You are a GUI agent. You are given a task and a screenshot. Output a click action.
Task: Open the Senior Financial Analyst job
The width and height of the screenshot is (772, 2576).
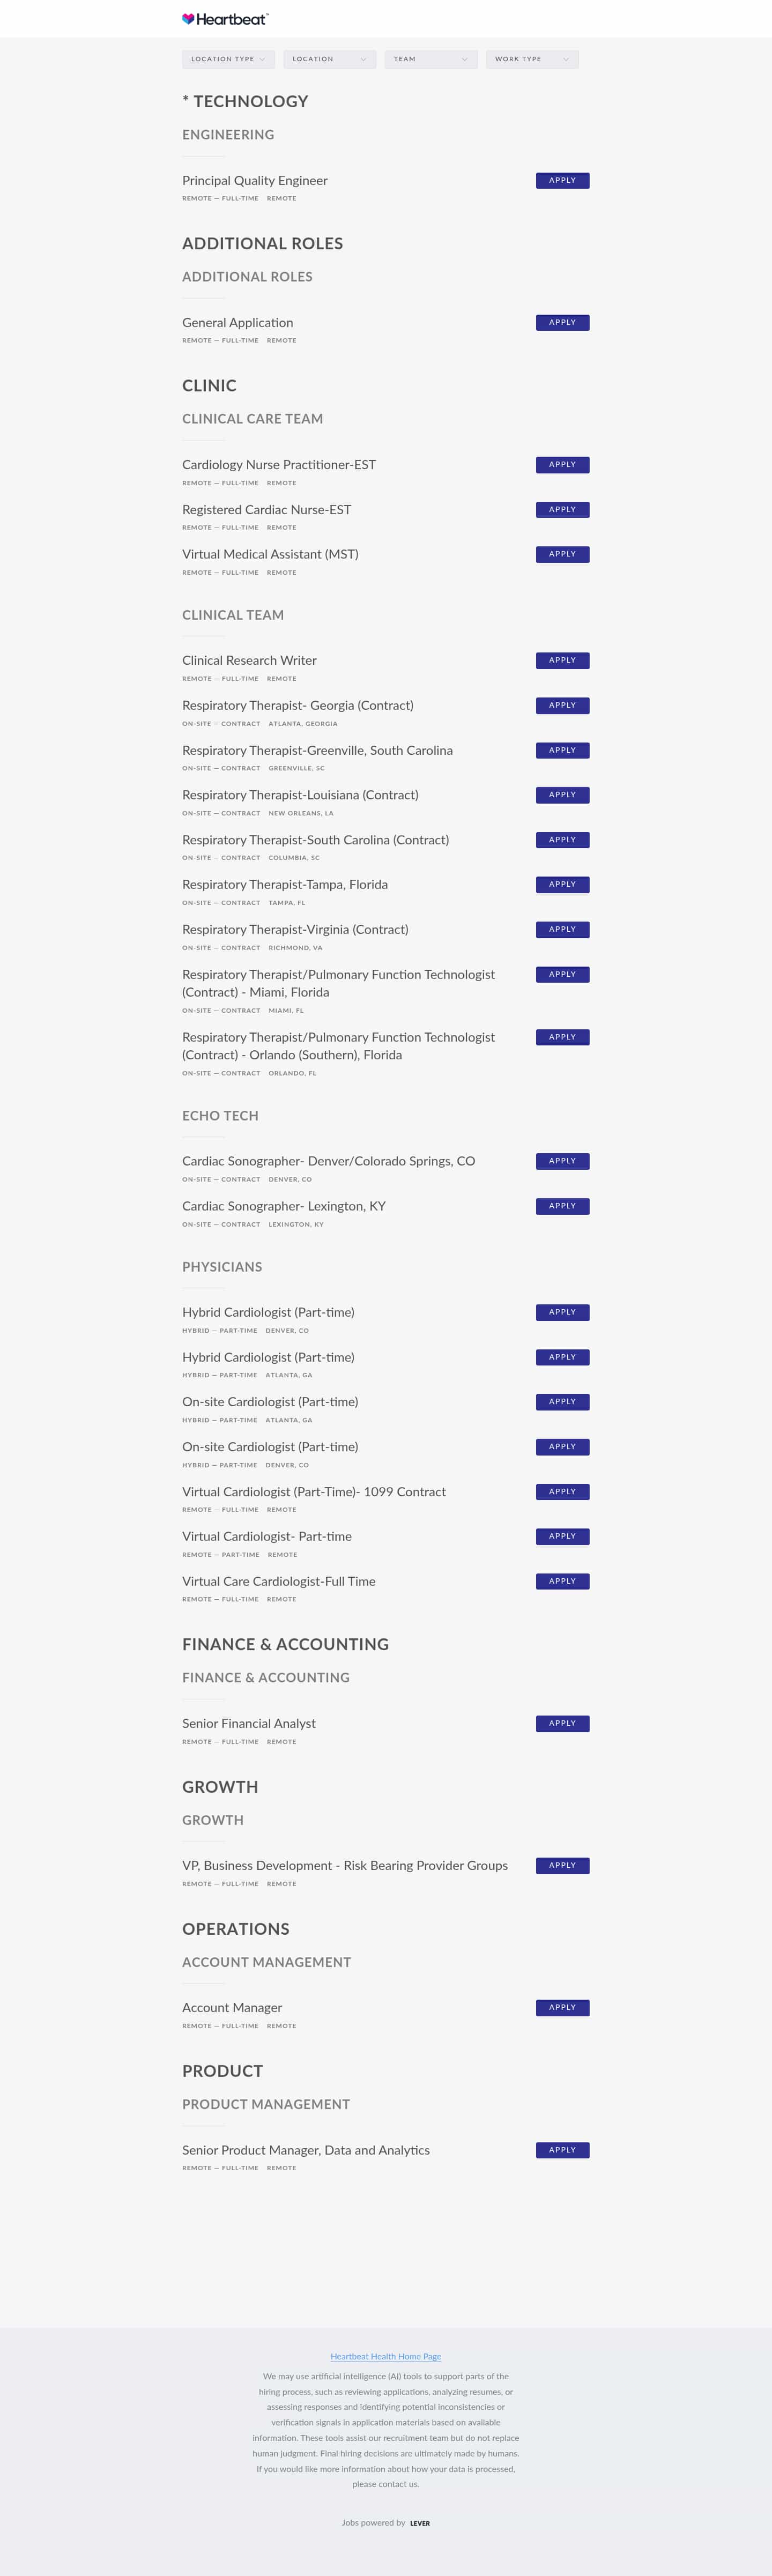pyautogui.click(x=249, y=1723)
